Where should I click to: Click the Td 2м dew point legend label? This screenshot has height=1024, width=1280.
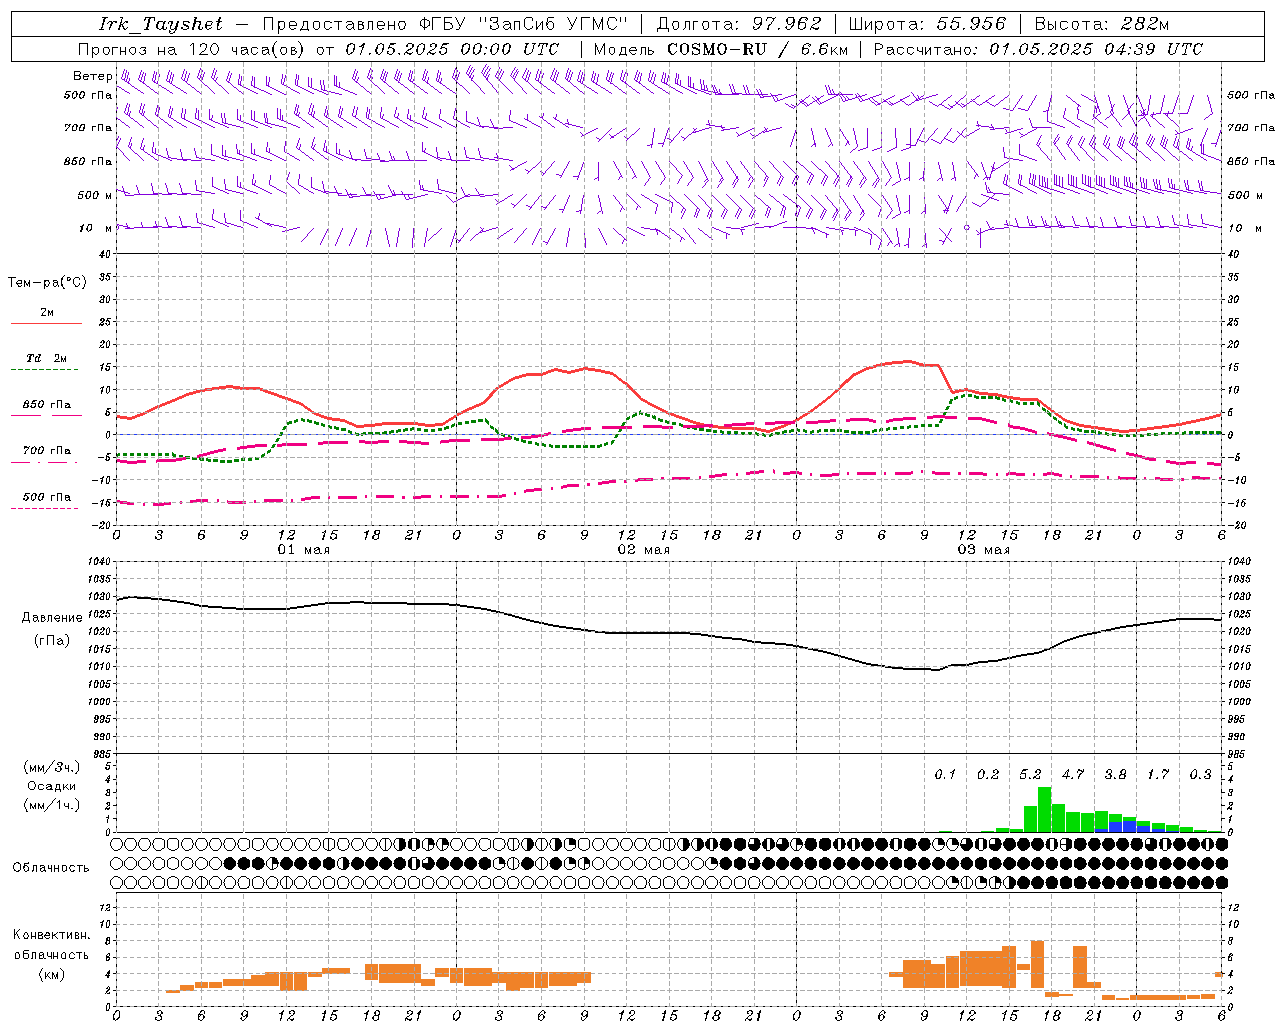click(47, 358)
